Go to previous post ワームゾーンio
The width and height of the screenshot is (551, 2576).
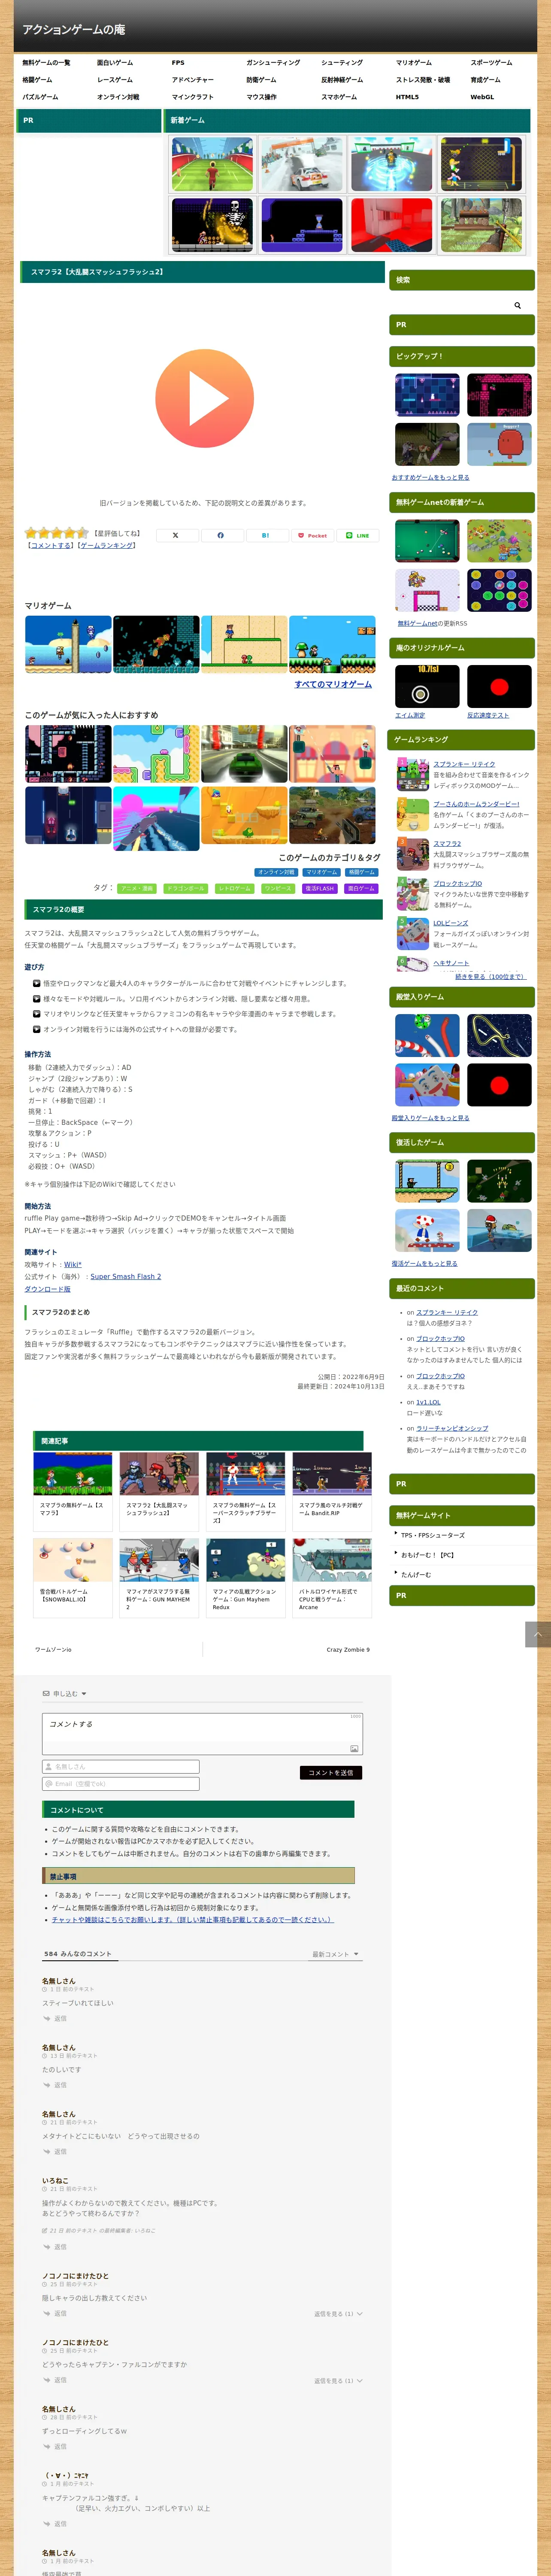pyautogui.click(x=53, y=1650)
